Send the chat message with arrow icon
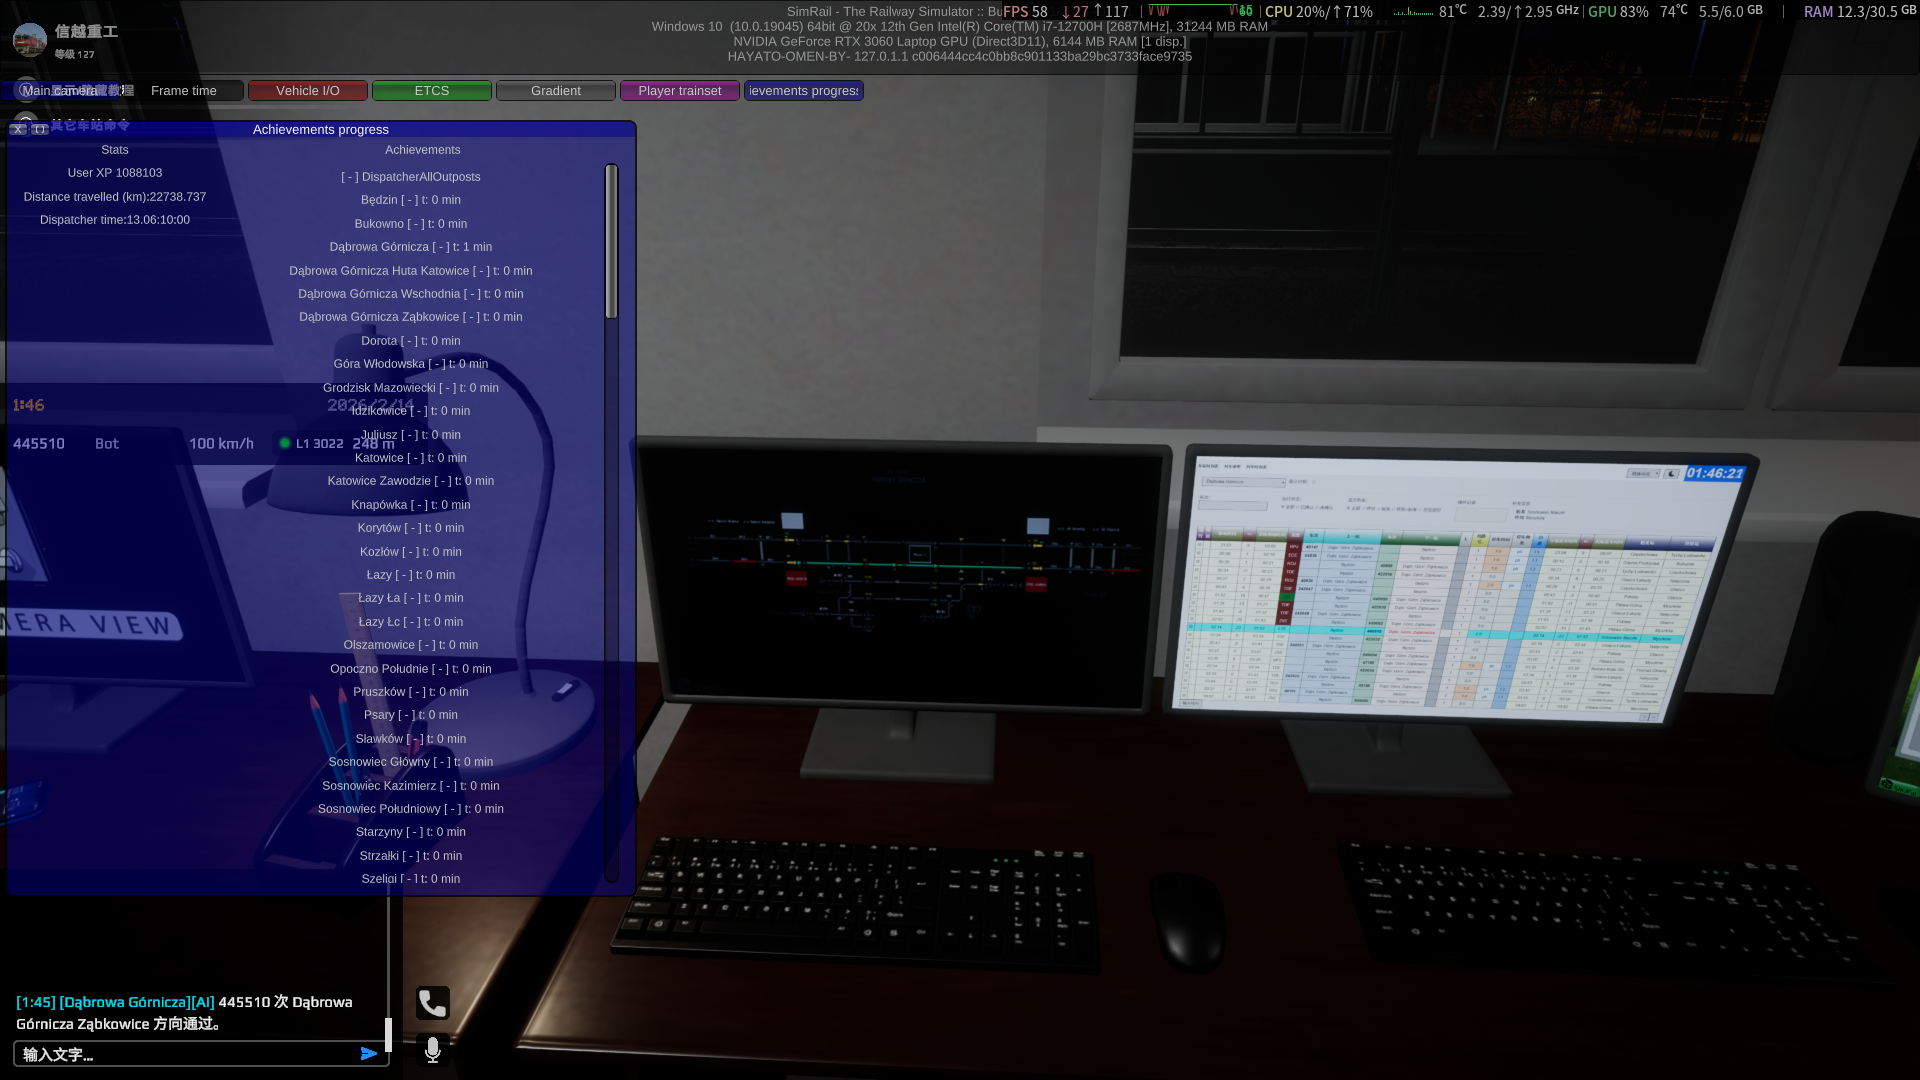The height and width of the screenshot is (1080, 1920). pyautogui.click(x=369, y=1054)
